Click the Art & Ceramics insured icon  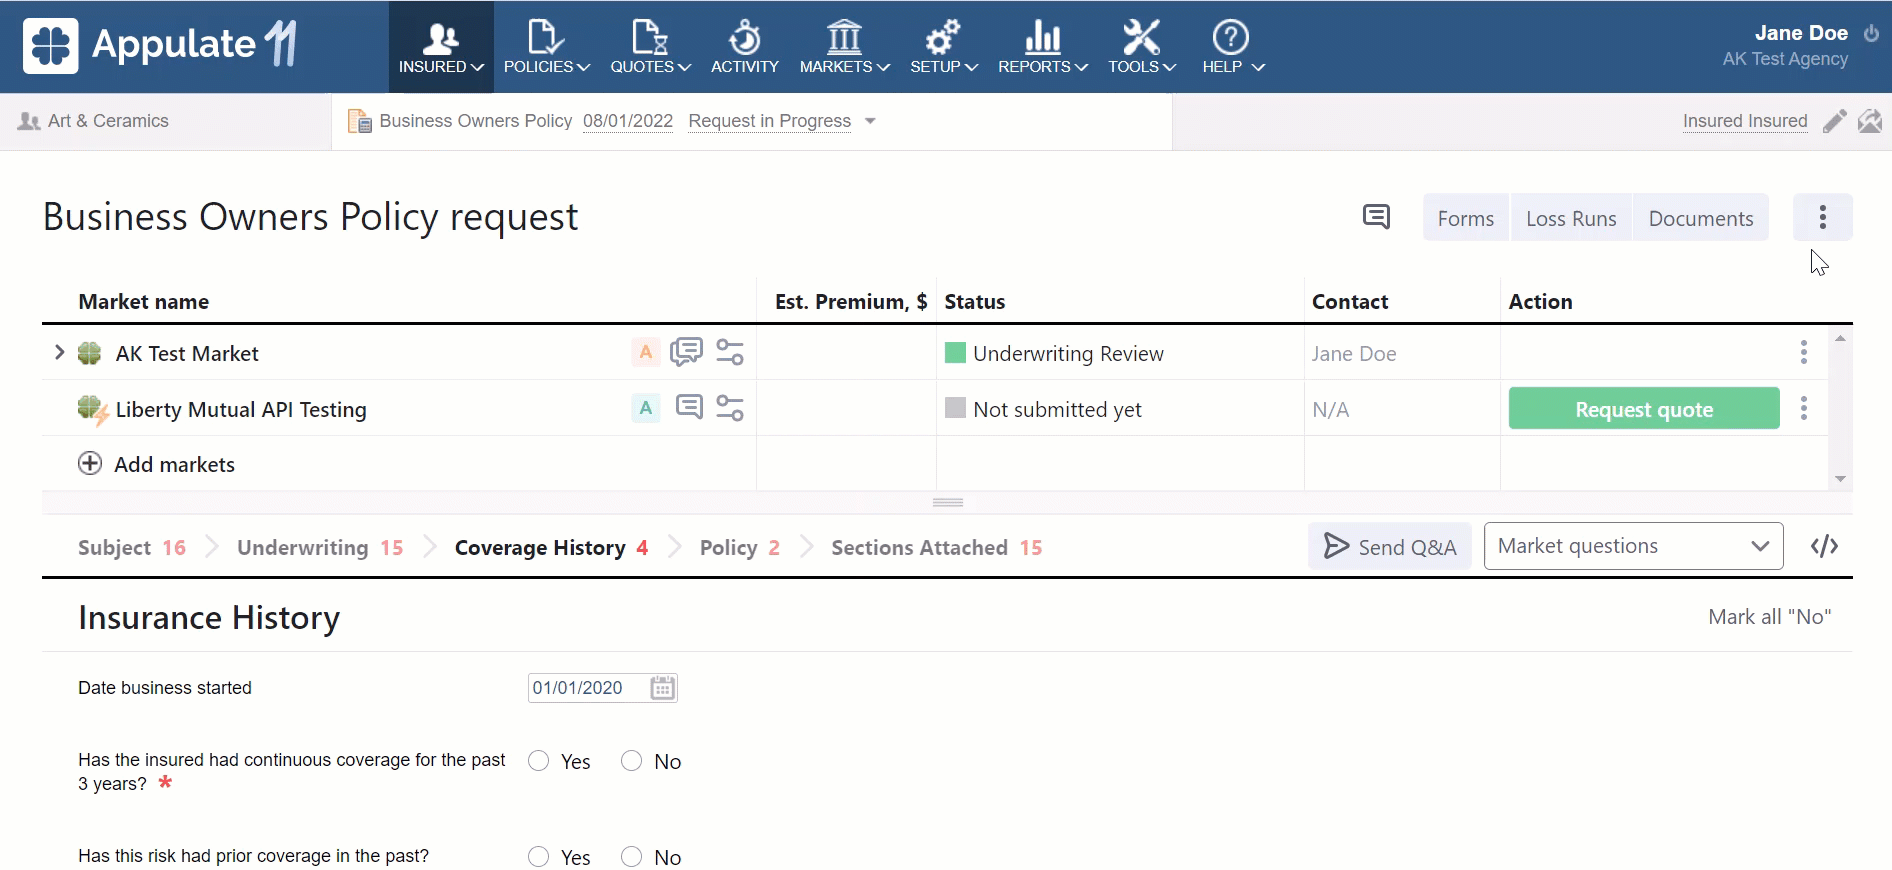point(29,121)
